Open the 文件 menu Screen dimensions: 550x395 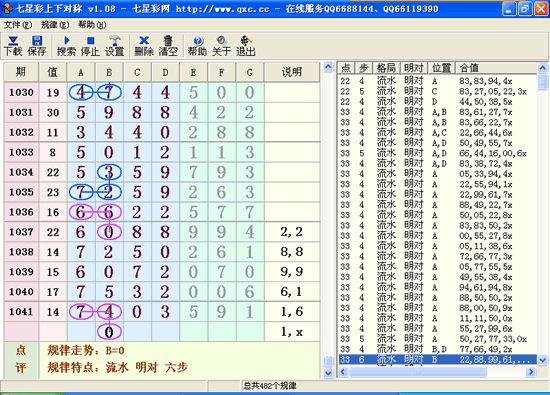(x=18, y=25)
